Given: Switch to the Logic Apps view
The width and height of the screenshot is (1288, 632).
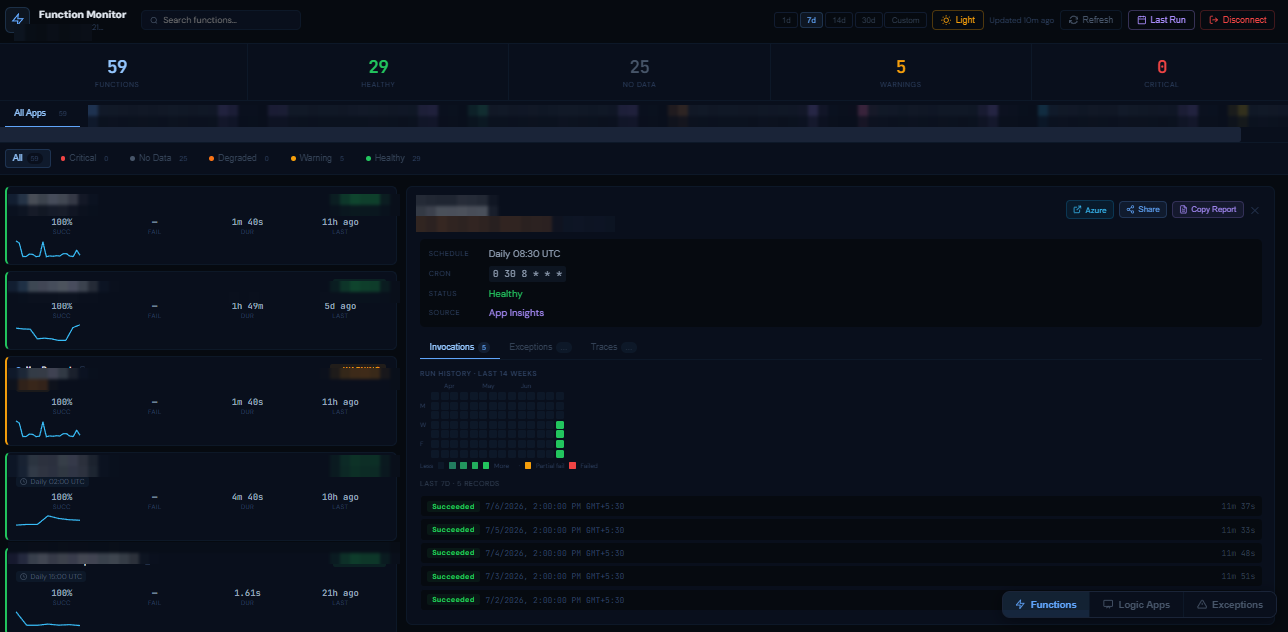Looking at the screenshot, I should pos(1136,605).
